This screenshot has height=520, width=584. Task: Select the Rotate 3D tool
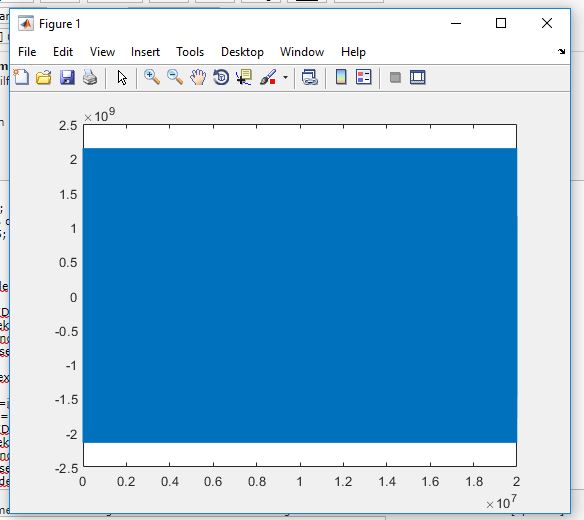pos(221,77)
